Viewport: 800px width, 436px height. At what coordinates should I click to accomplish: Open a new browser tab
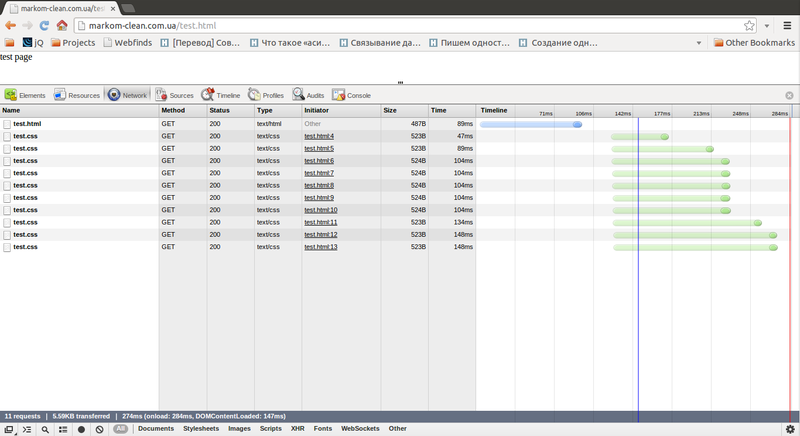(x=128, y=8)
